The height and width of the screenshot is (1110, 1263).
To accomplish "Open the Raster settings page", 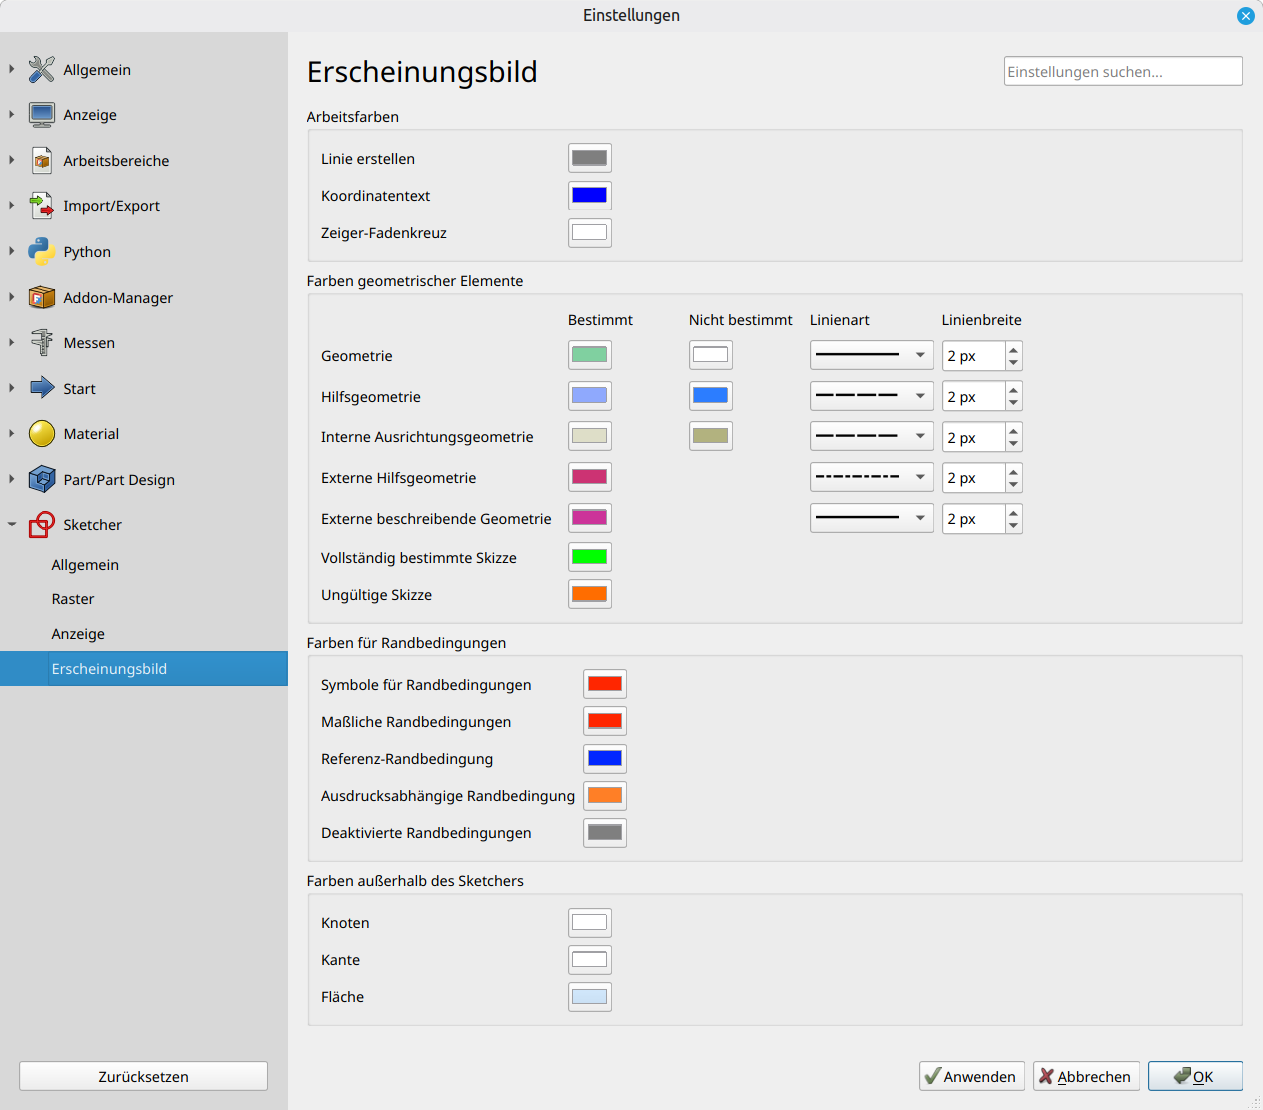I will [x=73, y=599].
